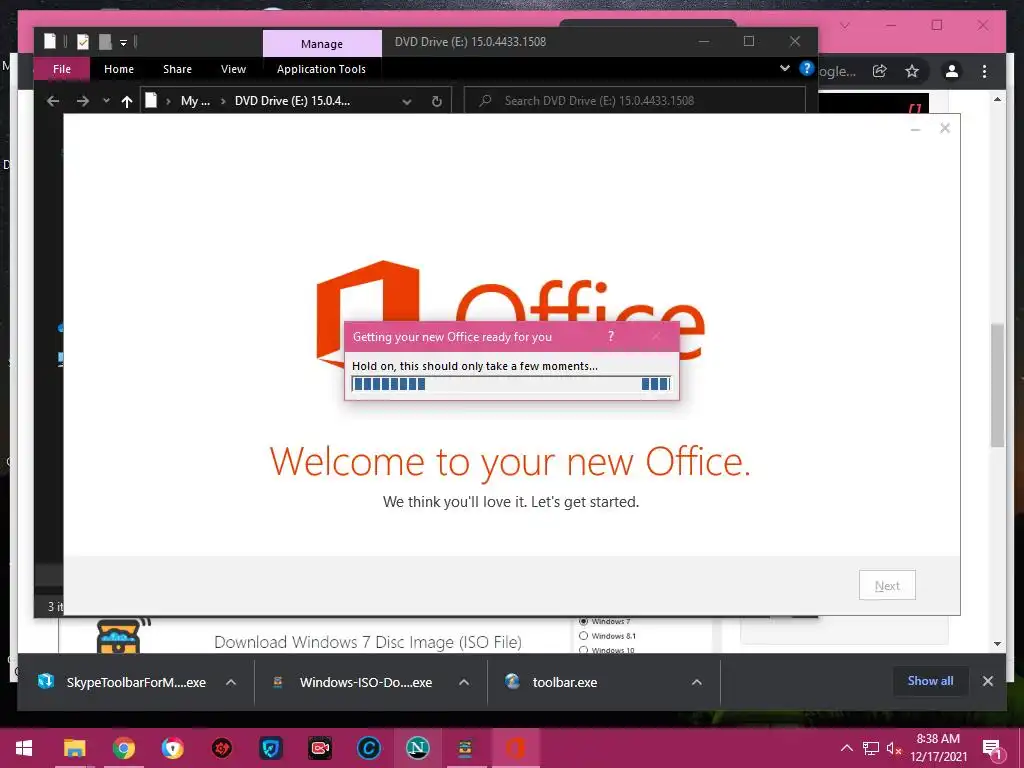Go forward in File Explorer
Screen dimensions: 1024x768
tap(82, 101)
